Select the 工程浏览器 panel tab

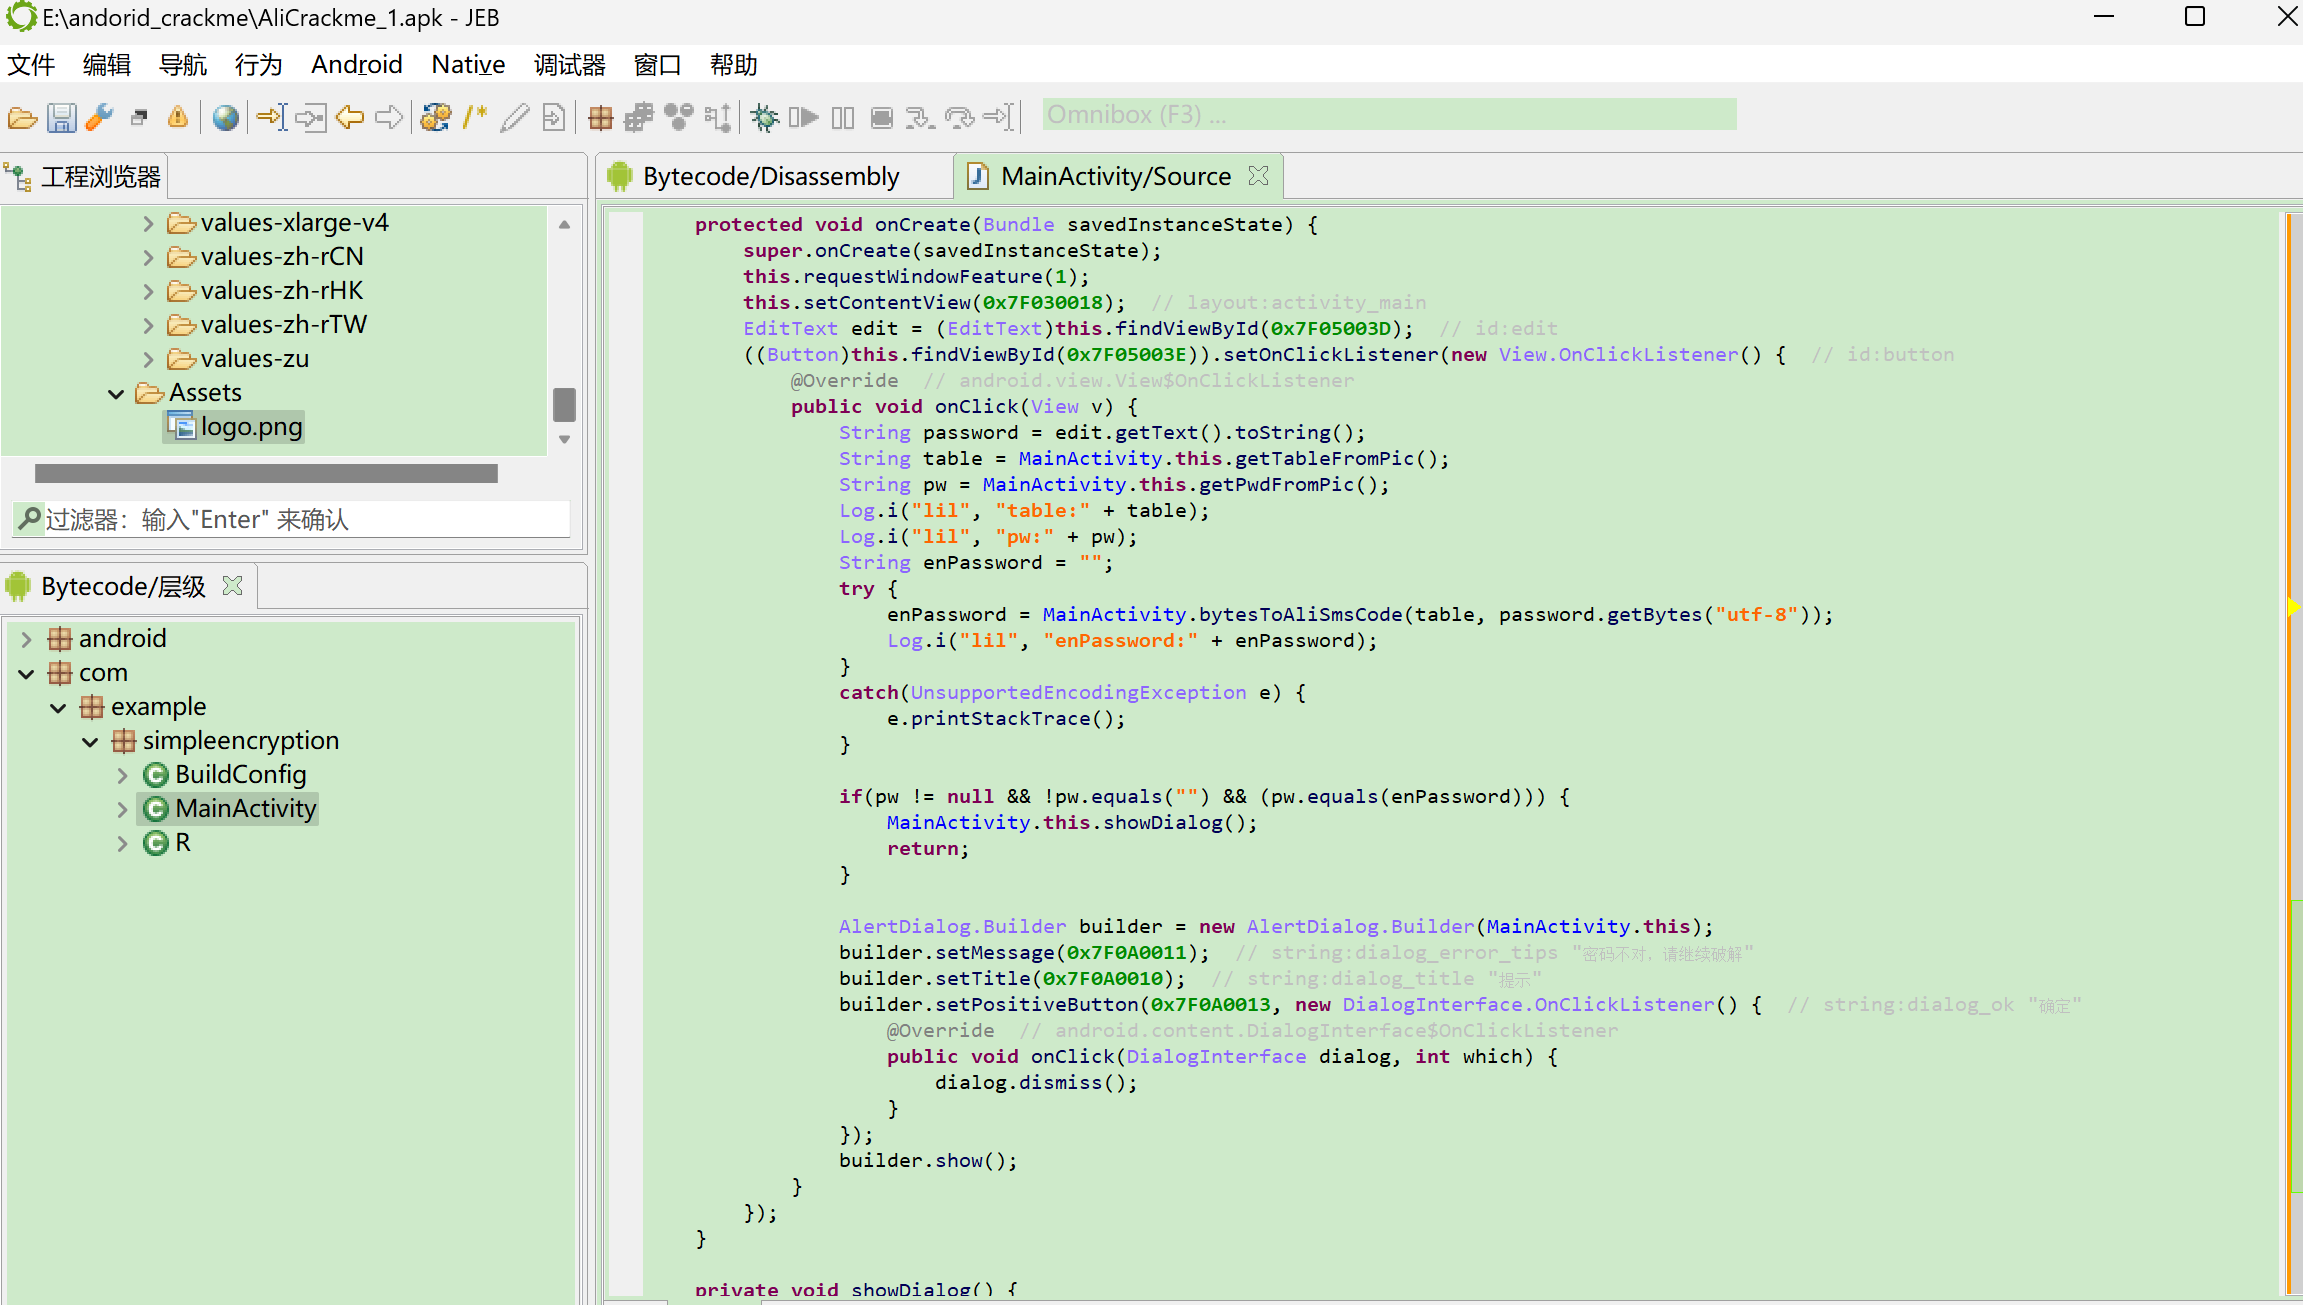pos(84,177)
